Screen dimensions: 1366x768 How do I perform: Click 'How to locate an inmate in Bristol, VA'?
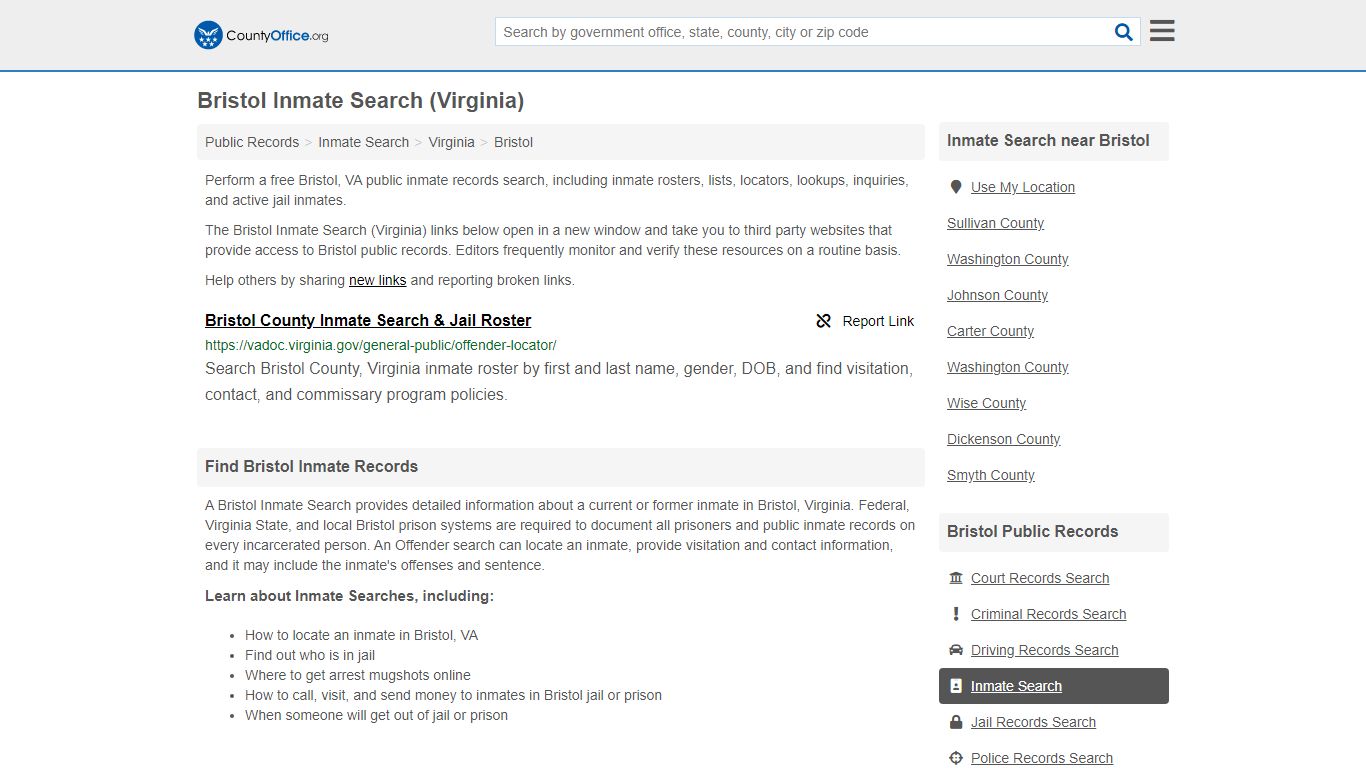pyautogui.click(x=361, y=635)
